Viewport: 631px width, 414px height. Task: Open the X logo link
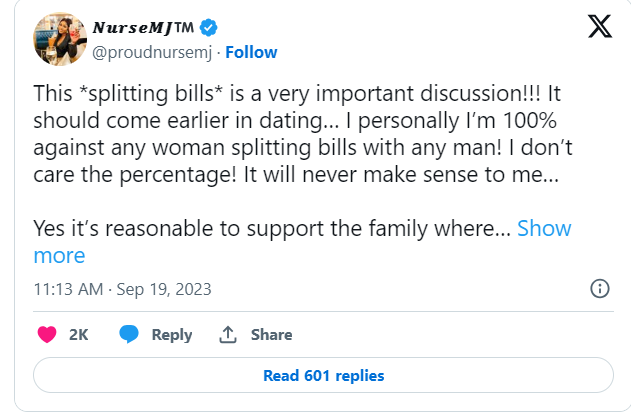coord(599,27)
